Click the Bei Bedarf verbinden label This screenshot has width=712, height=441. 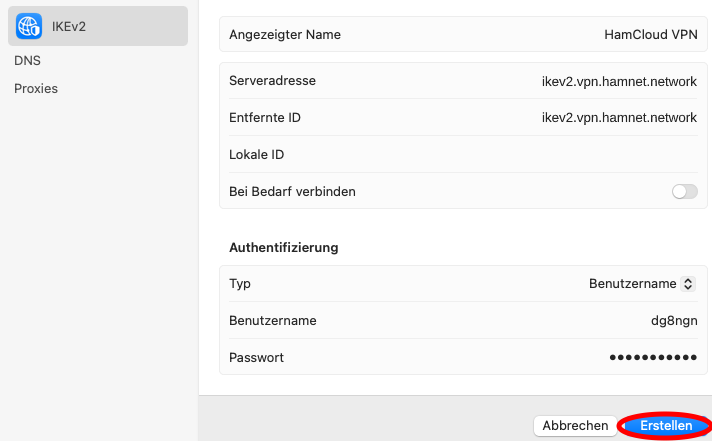pos(292,192)
